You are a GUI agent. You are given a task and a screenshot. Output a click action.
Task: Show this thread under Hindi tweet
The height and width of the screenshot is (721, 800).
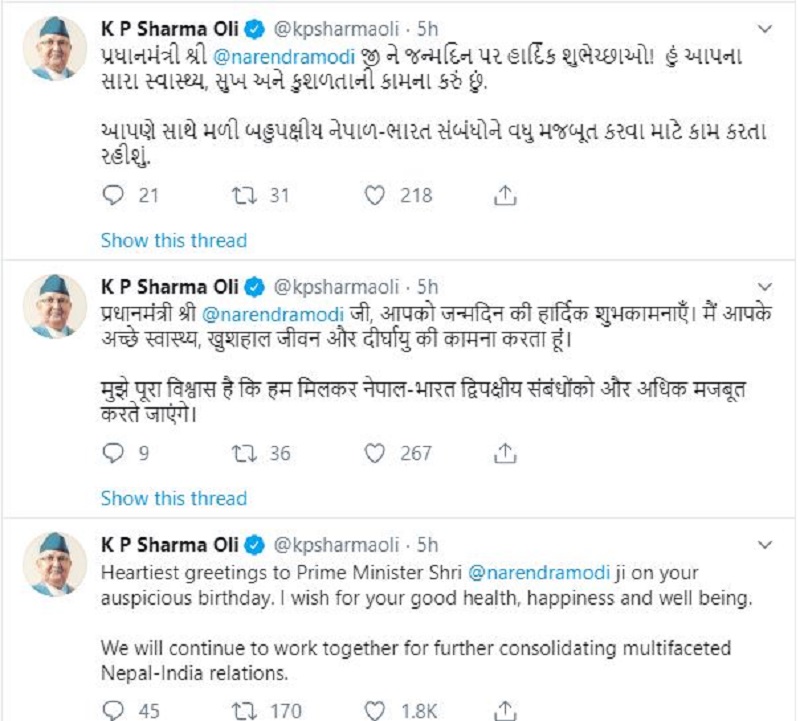coord(173,498)
